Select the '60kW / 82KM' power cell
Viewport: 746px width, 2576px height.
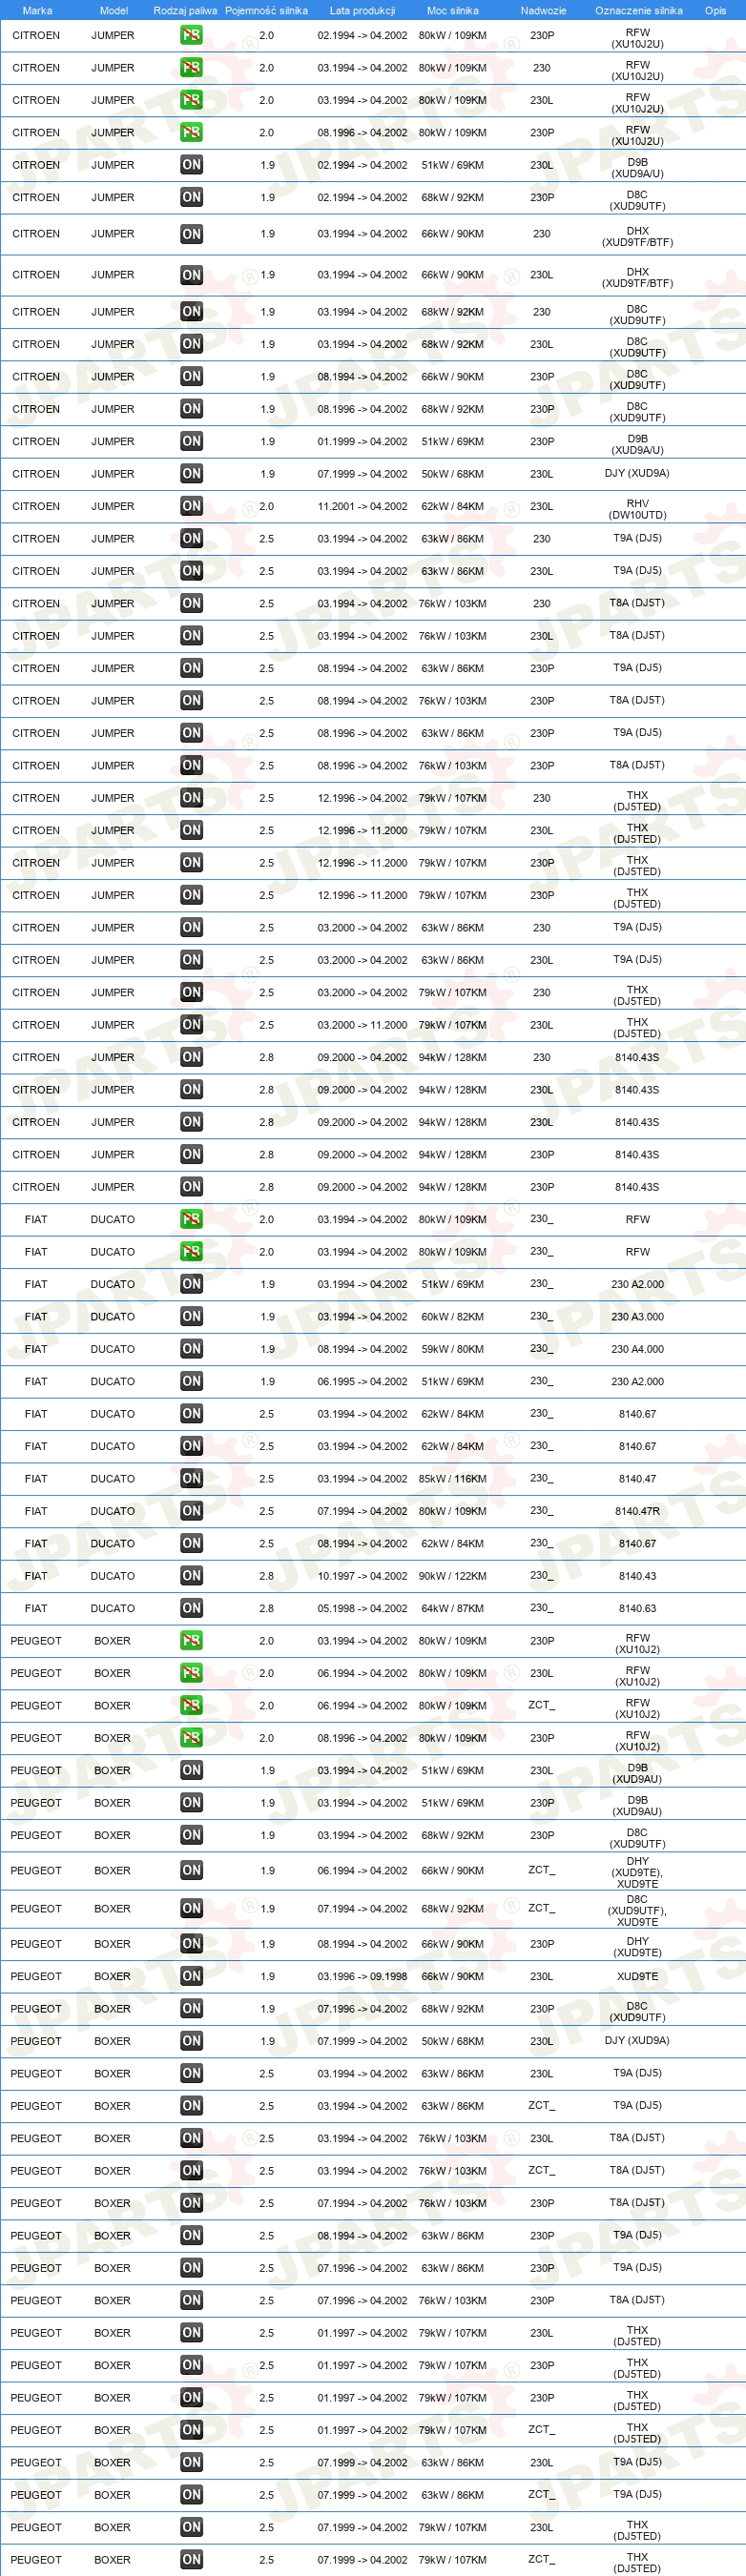(x=452, y=1317)
